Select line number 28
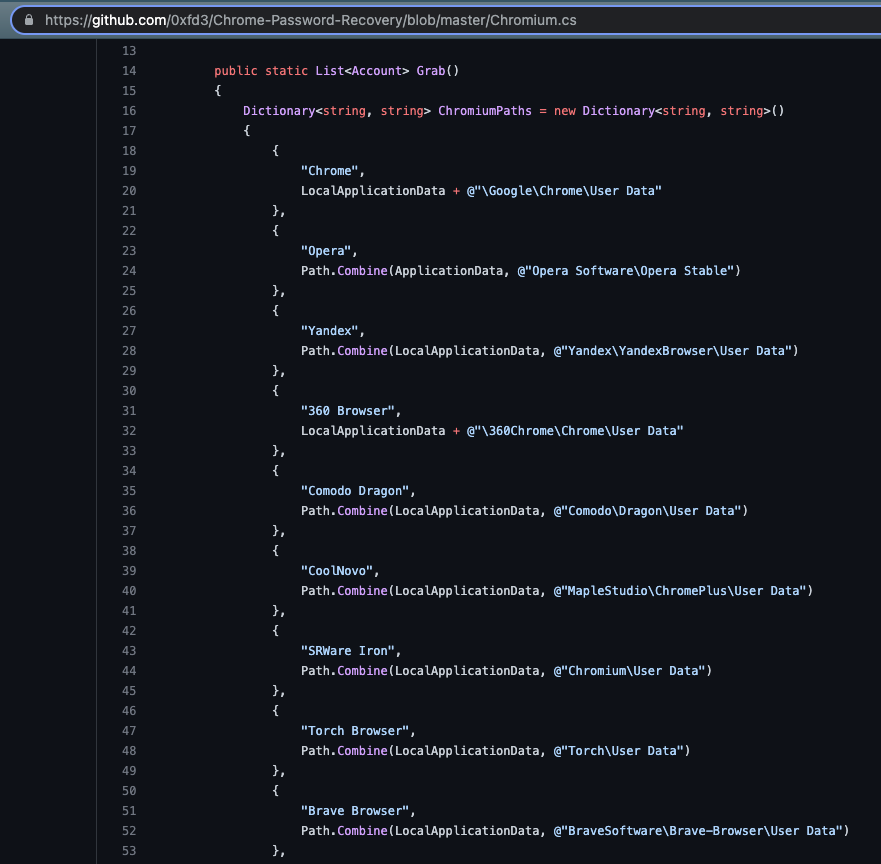Viewport: 881px width, 864px height. click(x=129, y=351)
